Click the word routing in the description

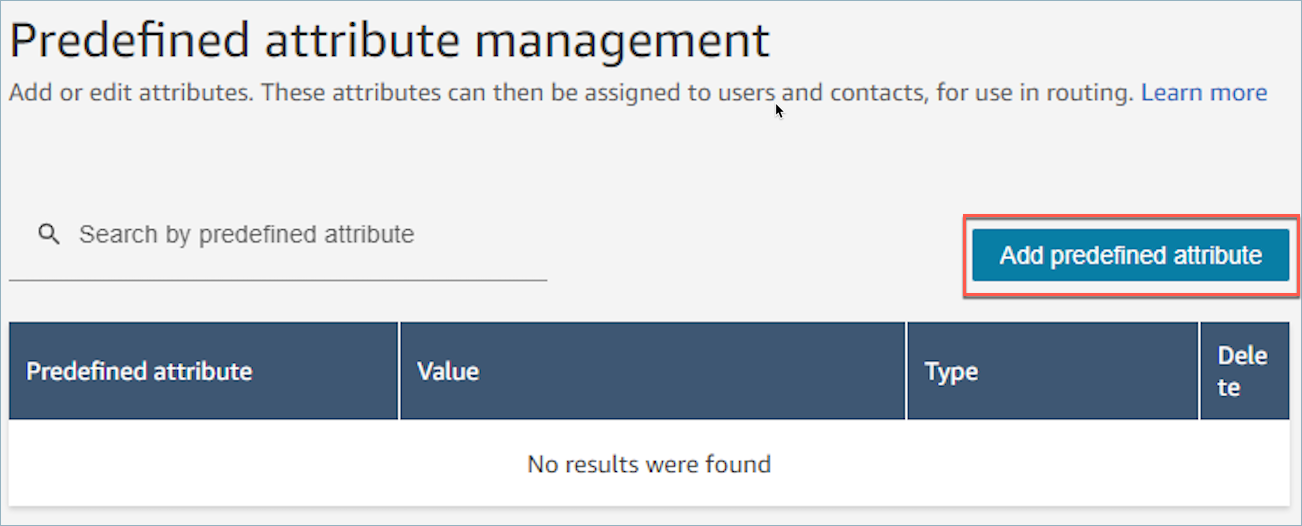pos(1097,94)
